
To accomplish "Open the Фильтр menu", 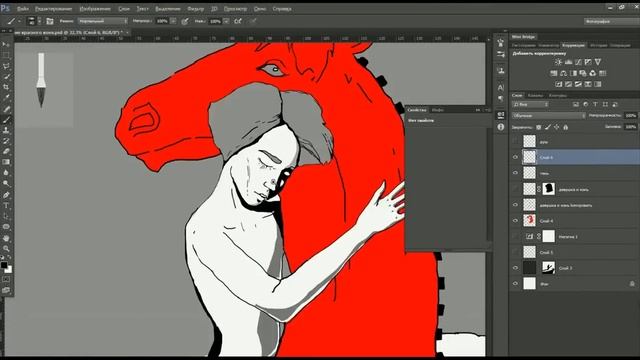I will [x=195, y=9].
